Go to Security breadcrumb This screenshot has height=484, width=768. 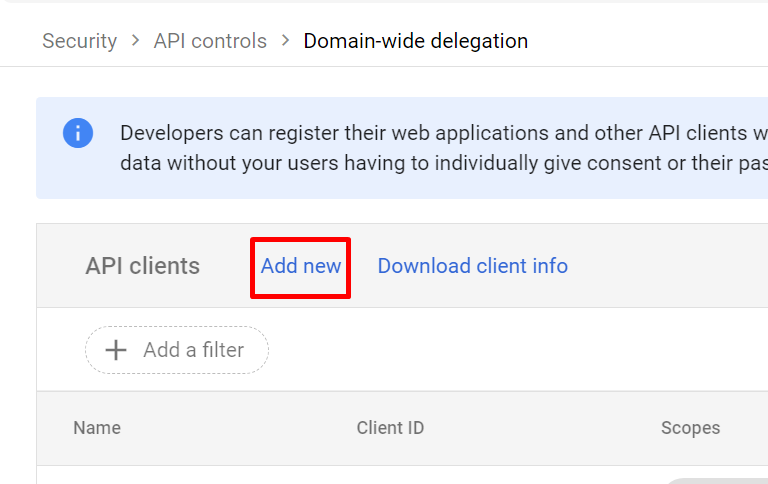pos(79,41)
